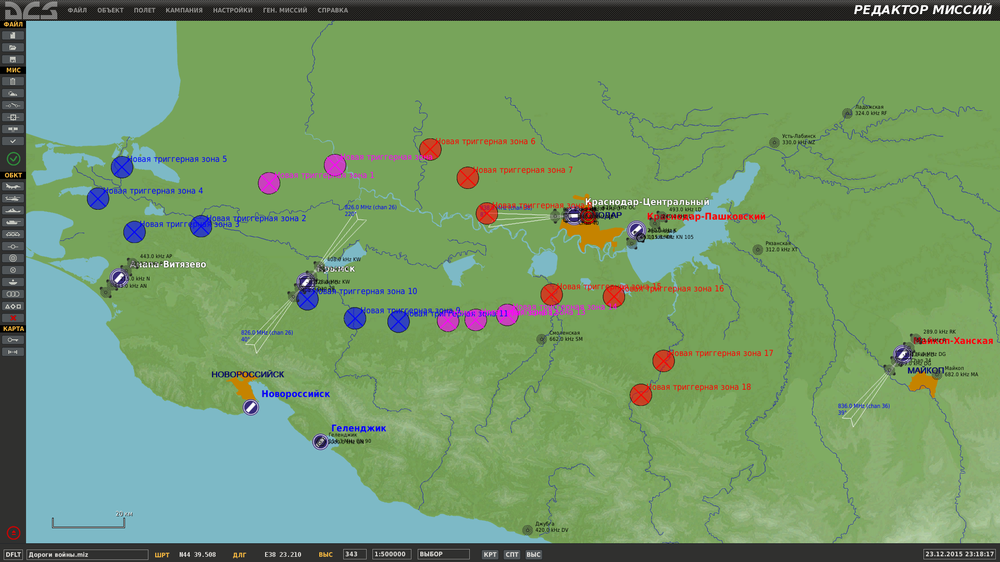Click the green circled checkmark button
This screenshot has width=1000, height=562.
click(13, 158)
